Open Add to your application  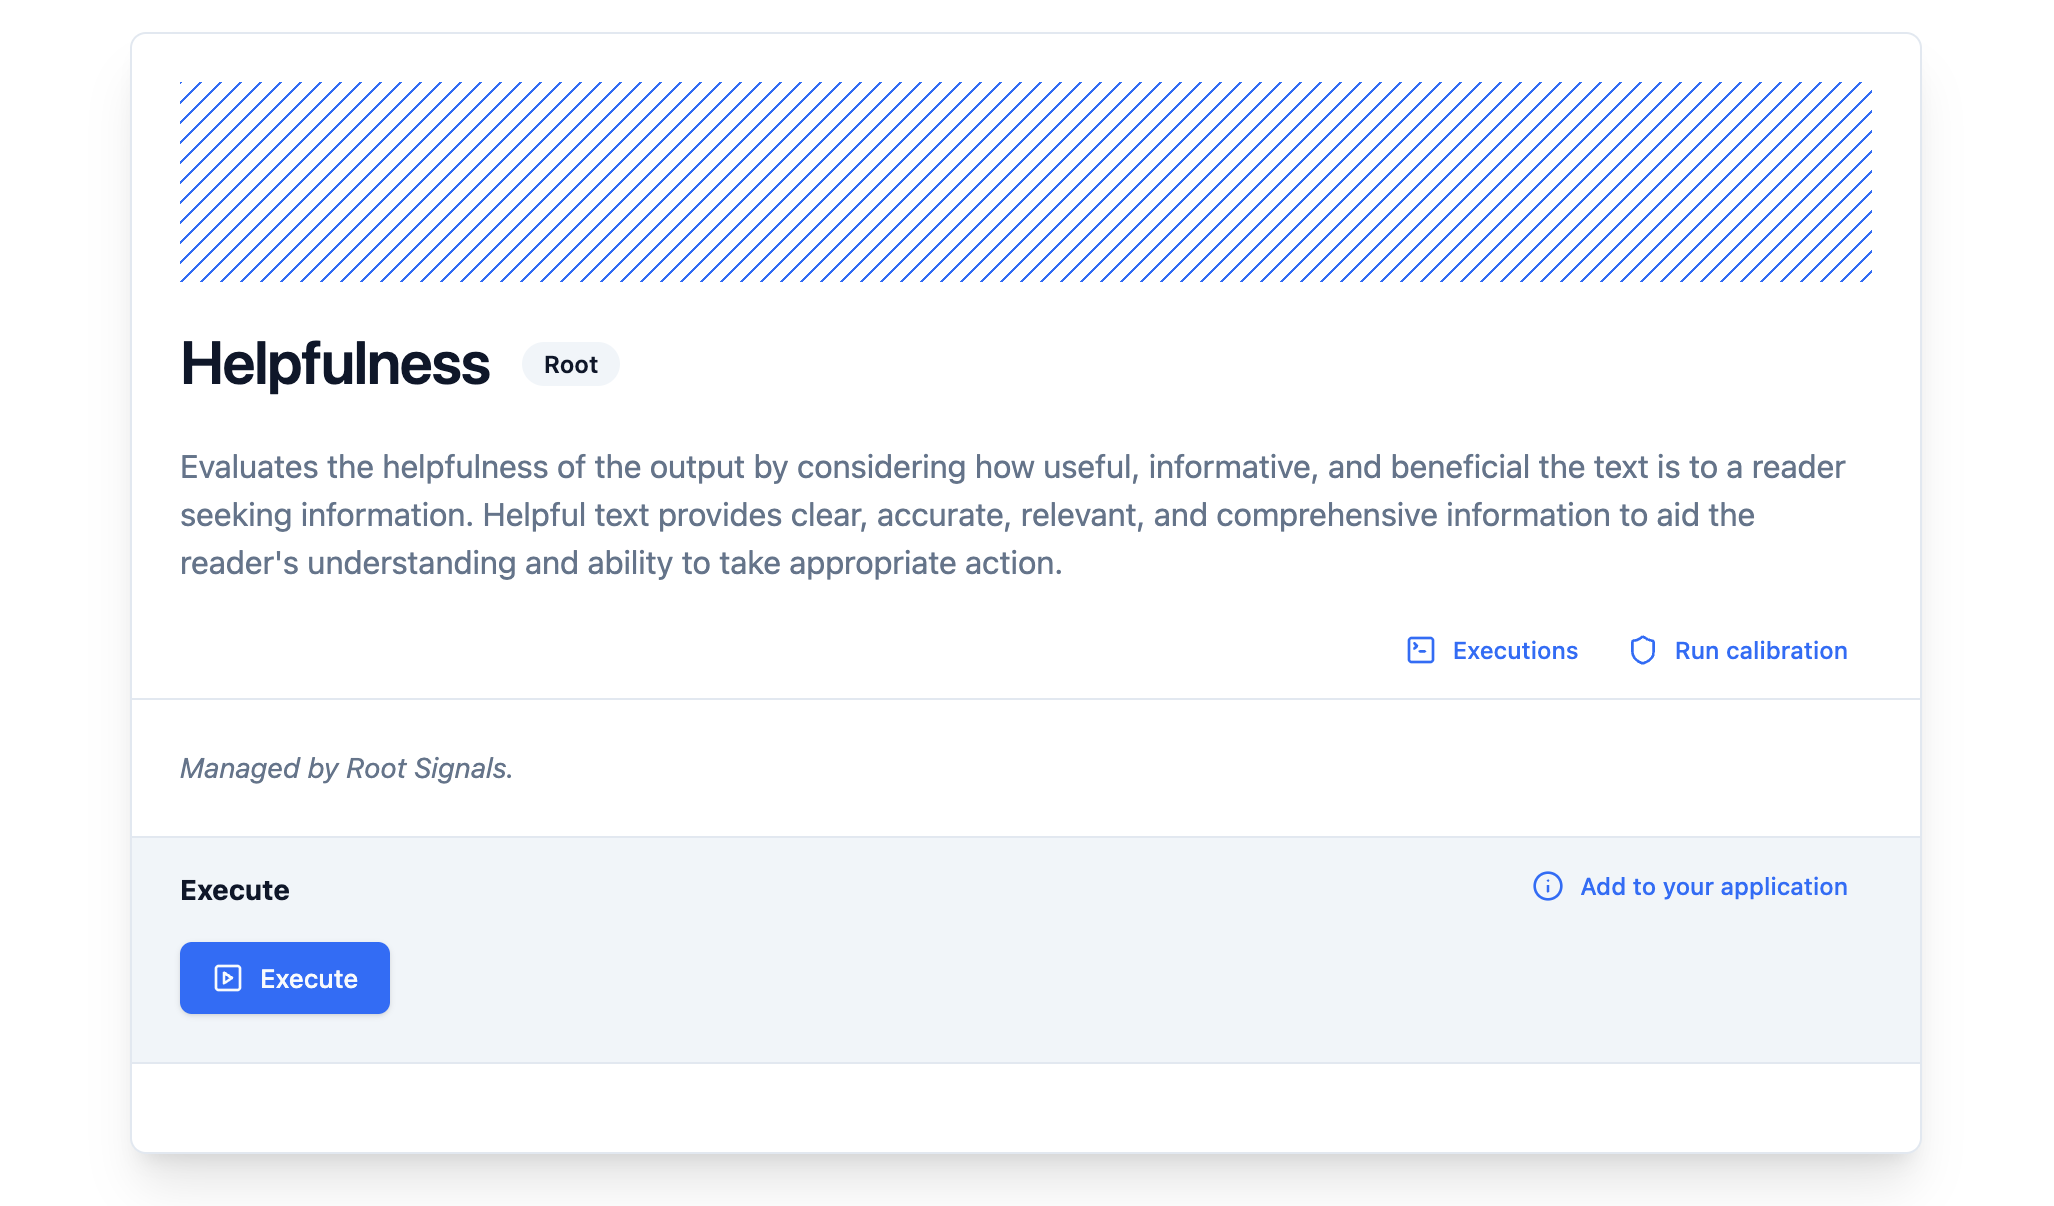(1713, 887)
